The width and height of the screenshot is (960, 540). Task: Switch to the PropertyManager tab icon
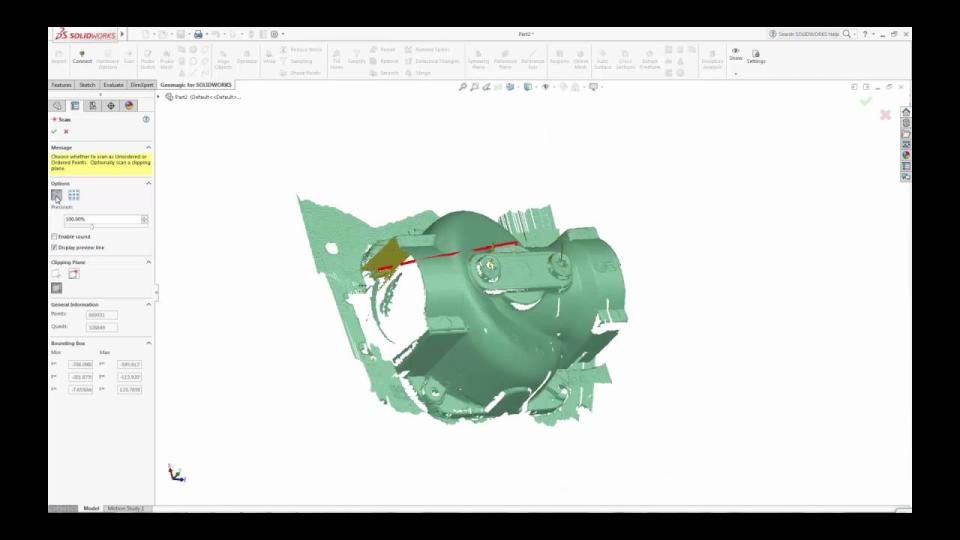pyautogui.click(x=75, y=106)
